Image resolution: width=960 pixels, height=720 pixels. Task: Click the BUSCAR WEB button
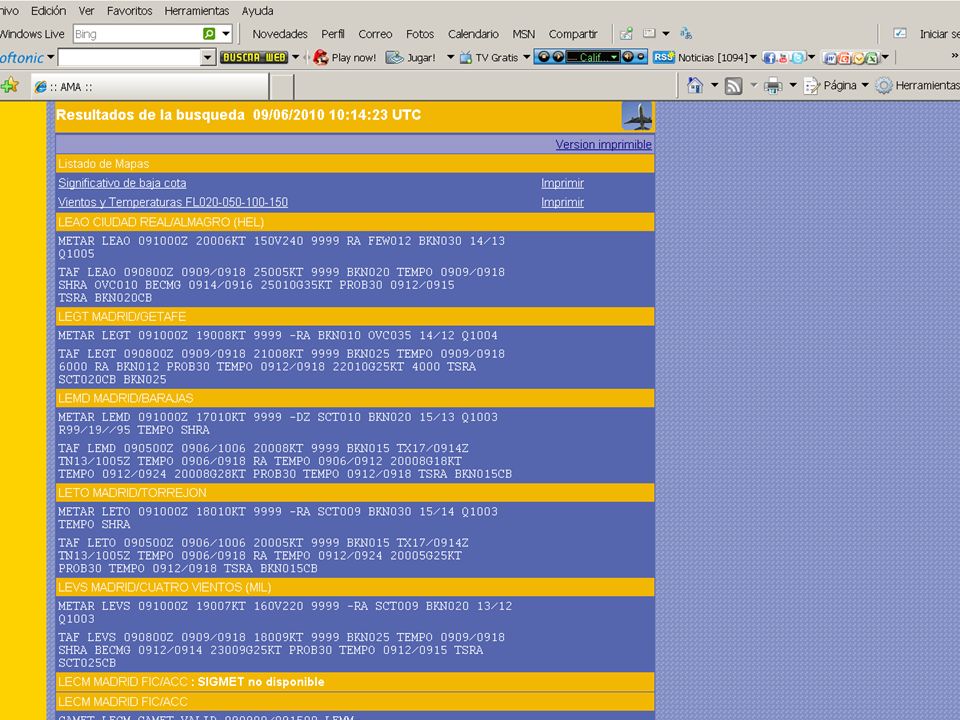point(253,58)
